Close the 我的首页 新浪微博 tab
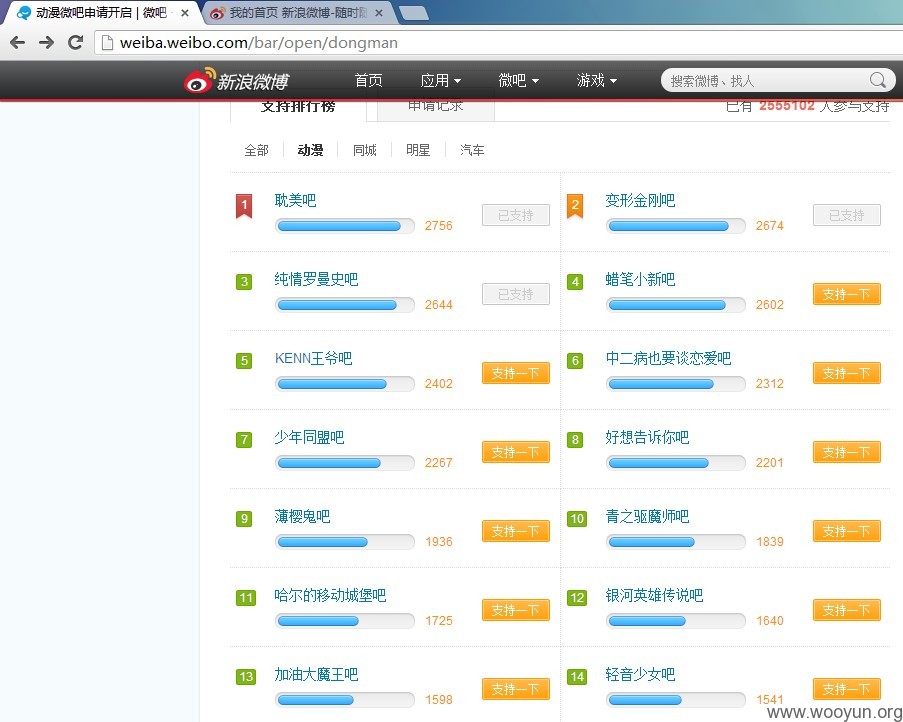 coord(378,13)
